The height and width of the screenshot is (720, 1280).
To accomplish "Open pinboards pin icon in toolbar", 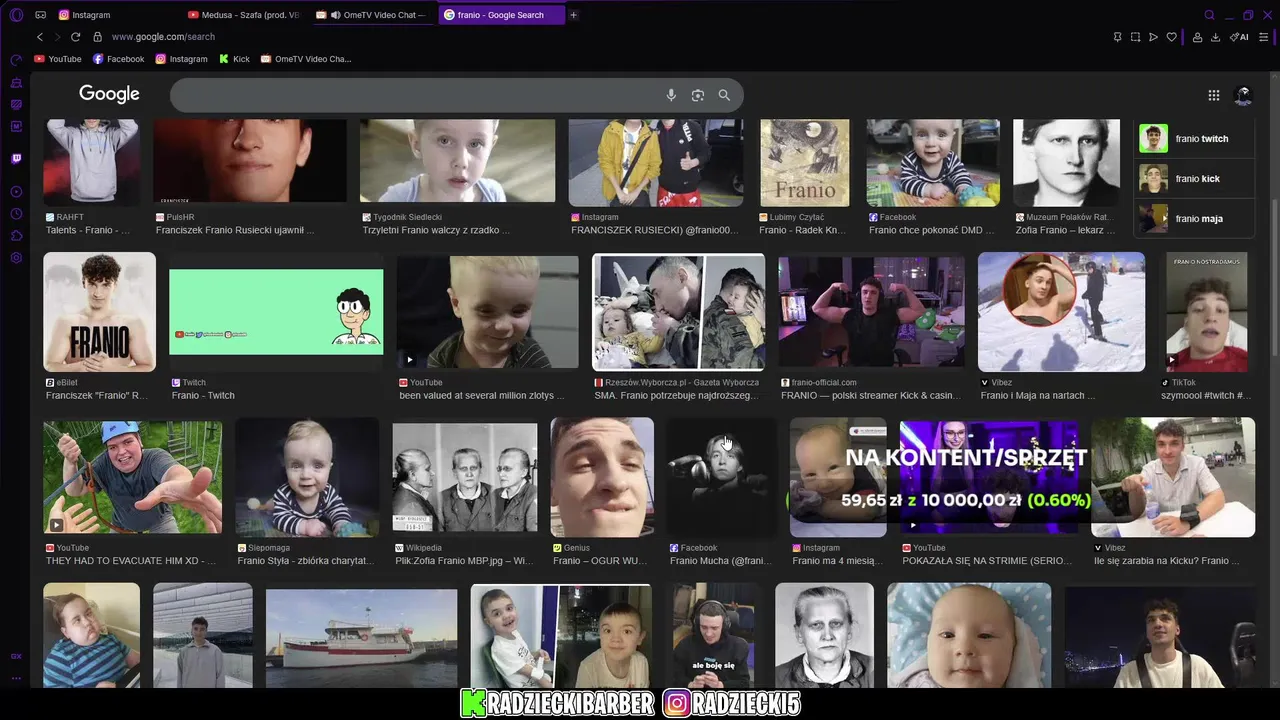I will [x=1117, y=37].
